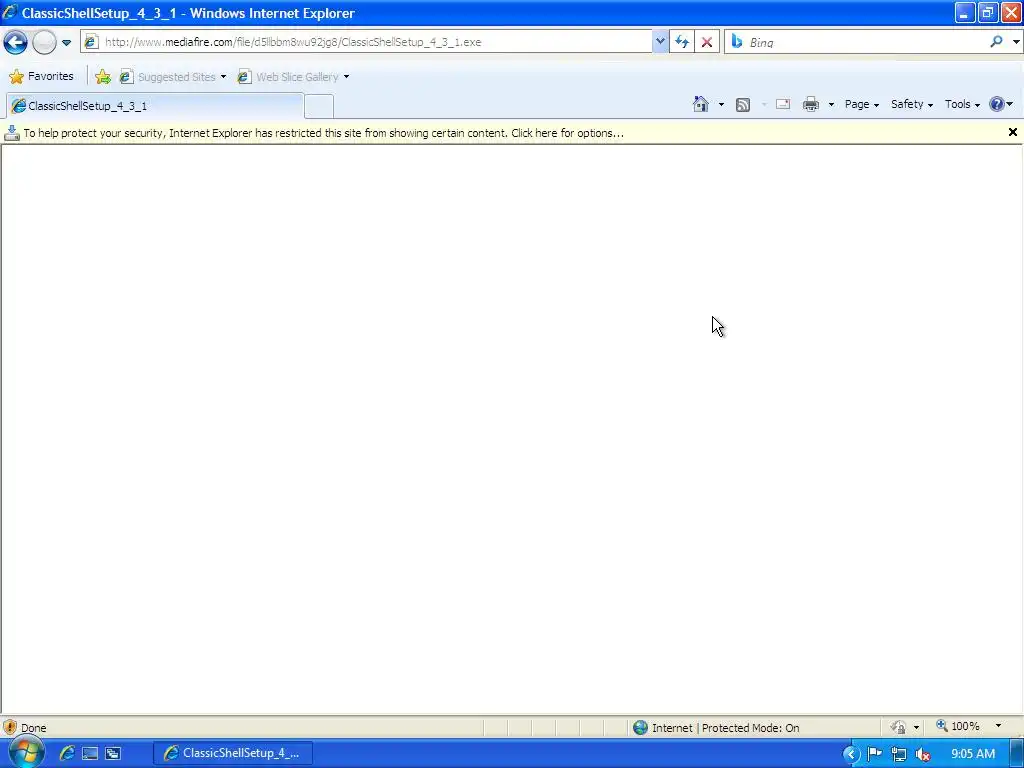Click the status bar privacy lock icon
1024x768 pixels.
(x=899, y=727)
